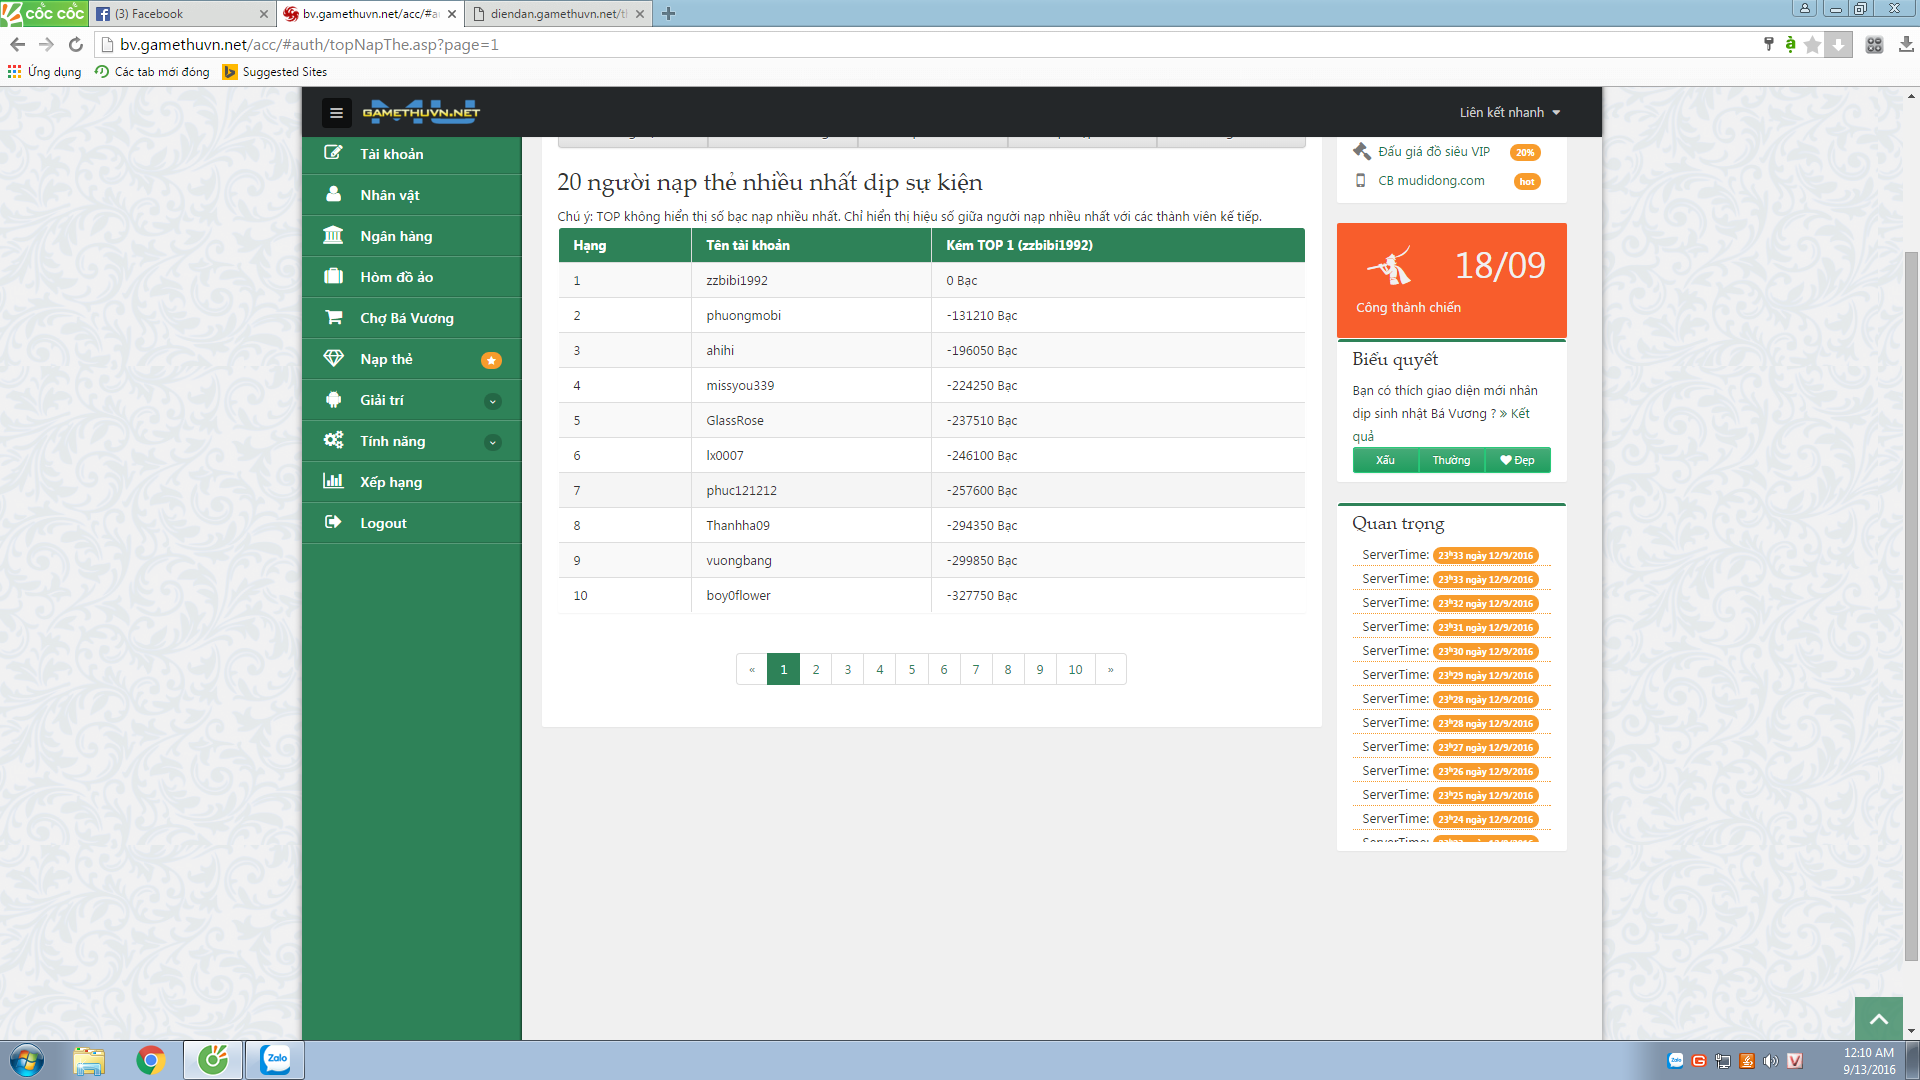Open the CB mudidong.com link
This screenshot has width=1920, height=1080.
pyautogui.click(x=1430, y=181)
